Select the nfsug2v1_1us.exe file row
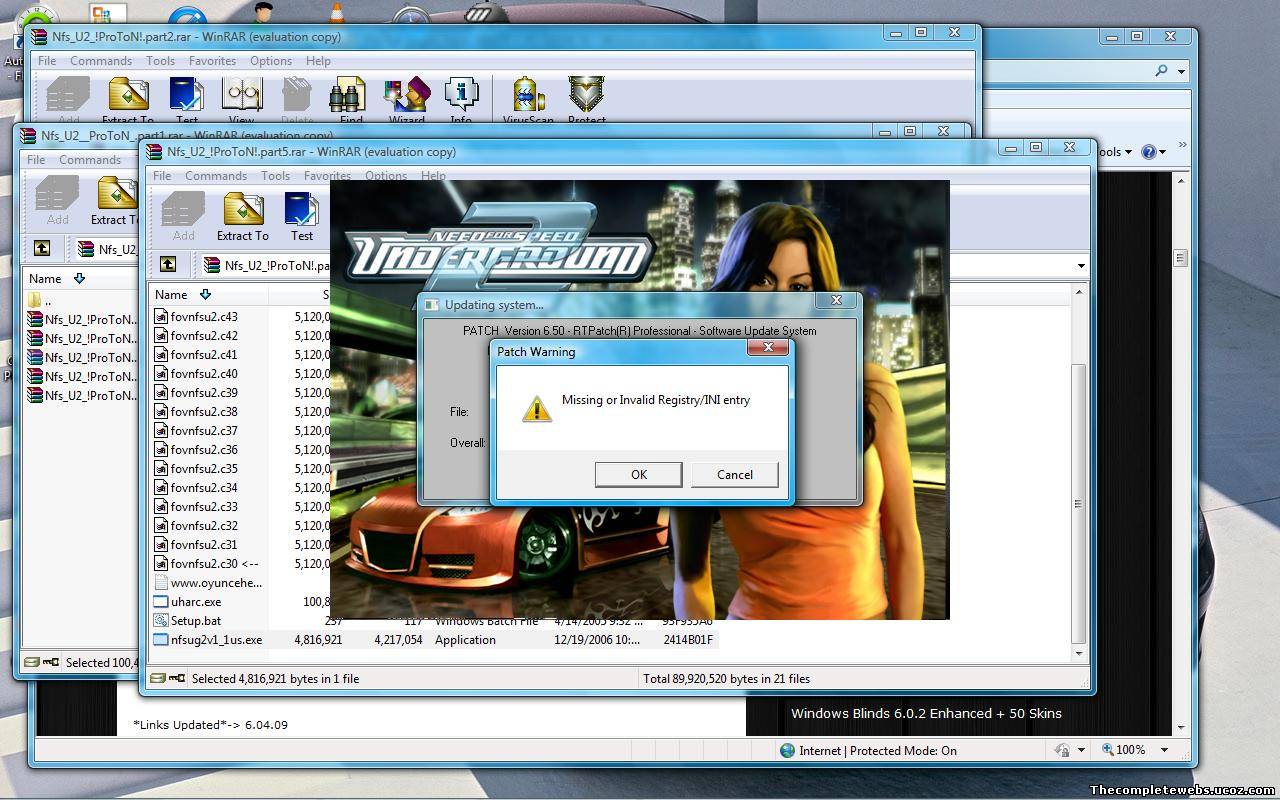This screenshot has height=800, width=1280. (434, 639)
